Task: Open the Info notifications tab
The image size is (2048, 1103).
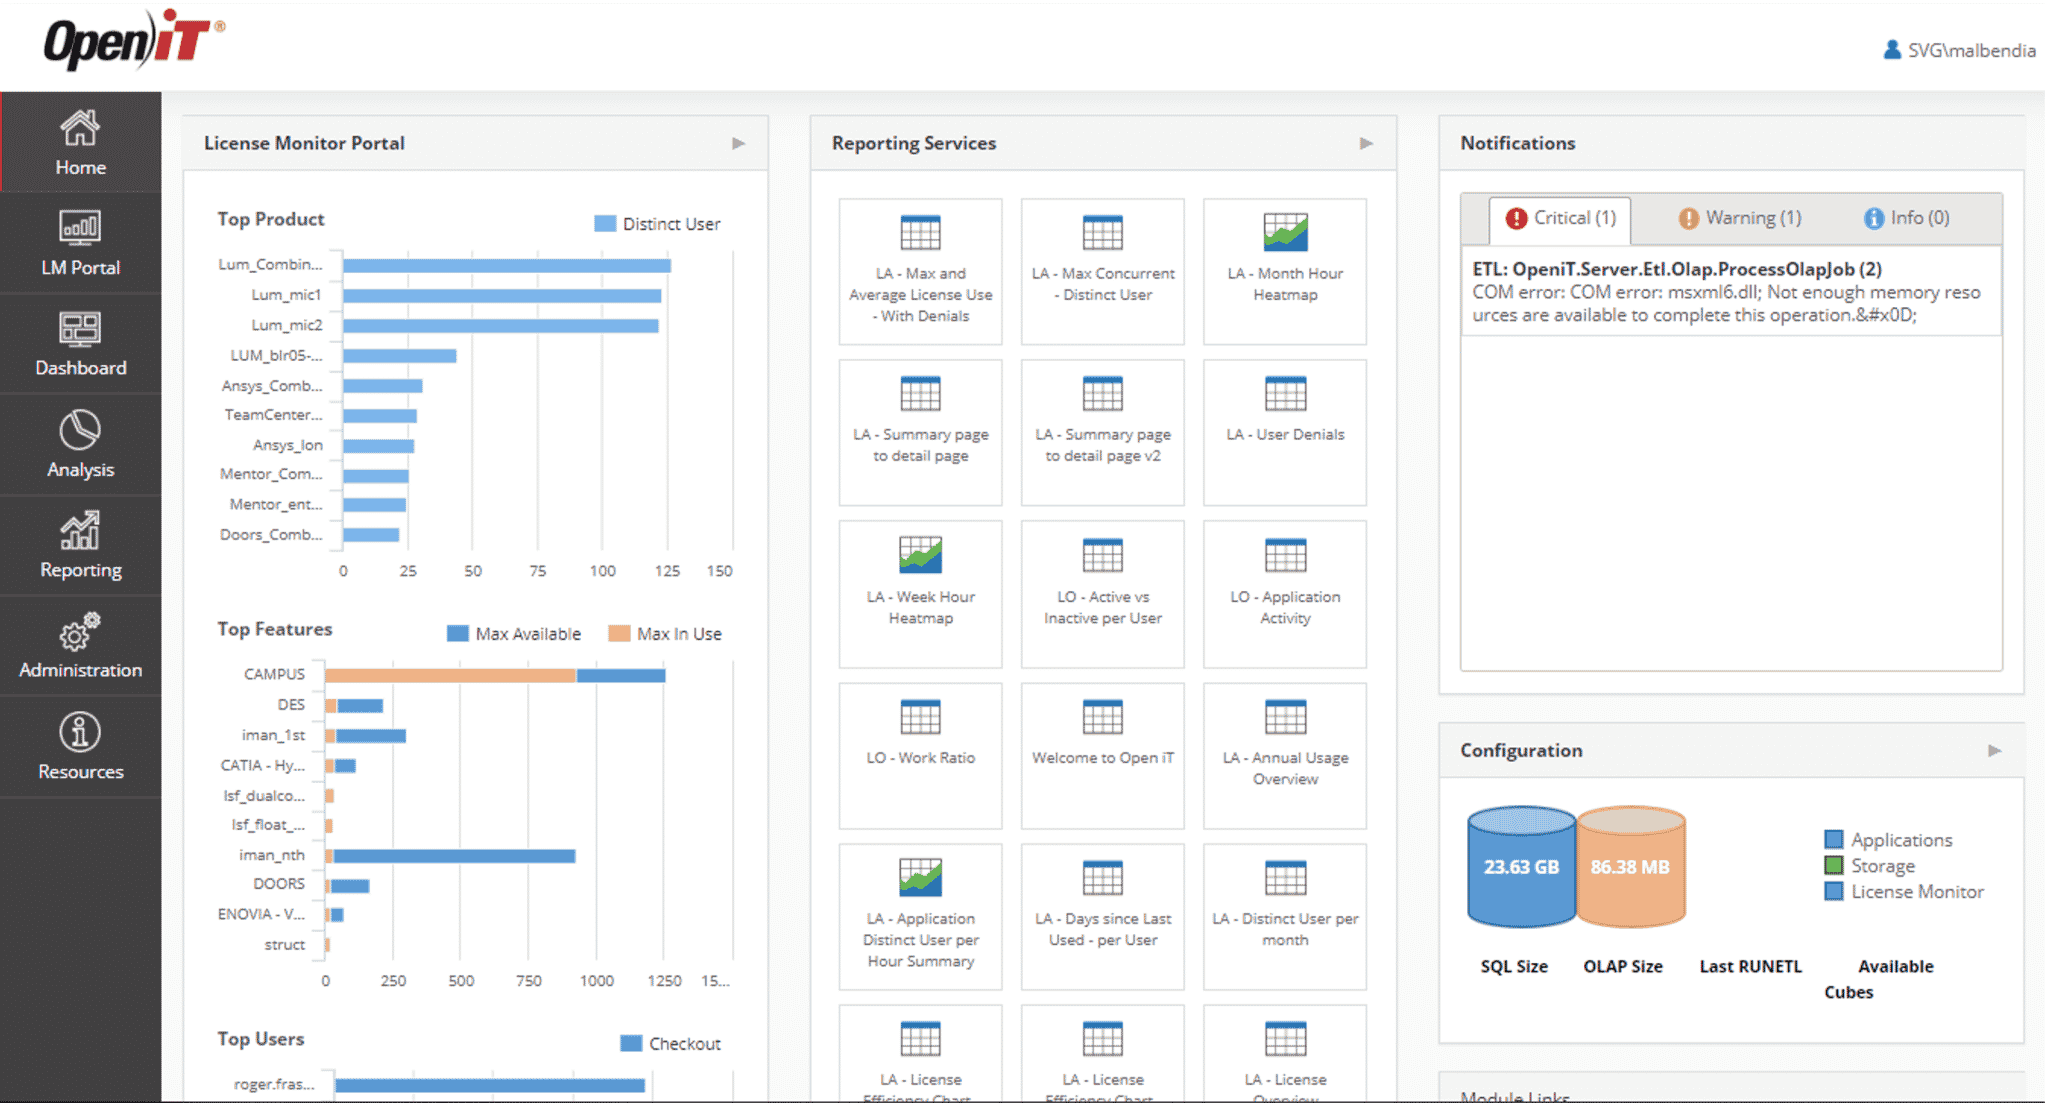Action: [x=1906, y=217]
